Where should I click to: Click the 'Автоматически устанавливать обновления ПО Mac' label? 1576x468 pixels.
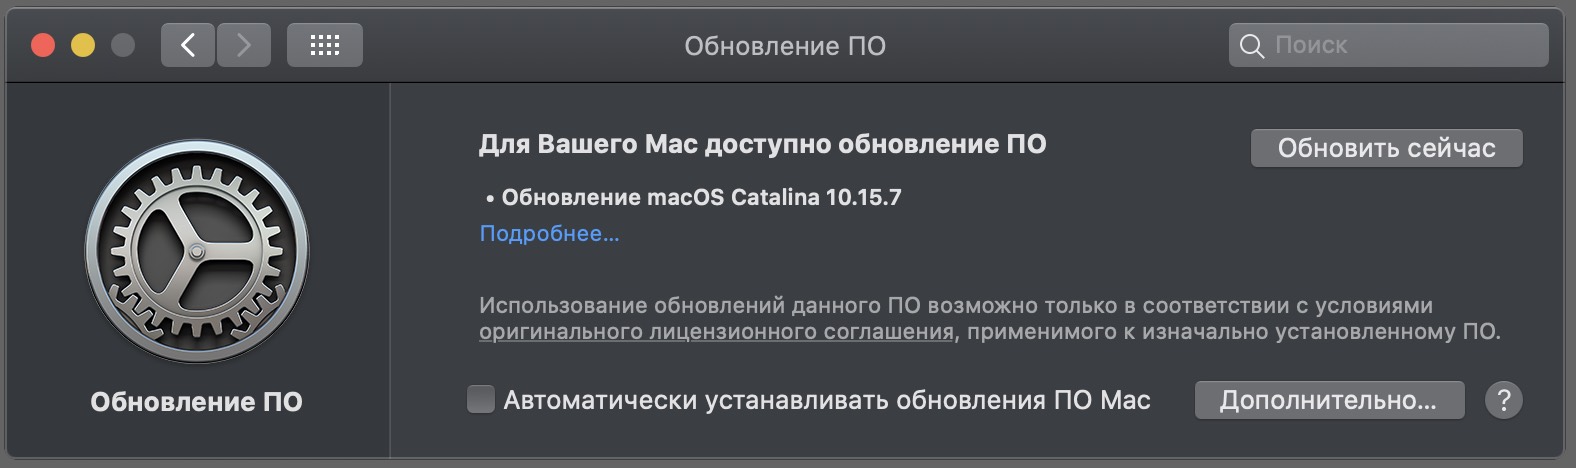click(x=827, y=400)
